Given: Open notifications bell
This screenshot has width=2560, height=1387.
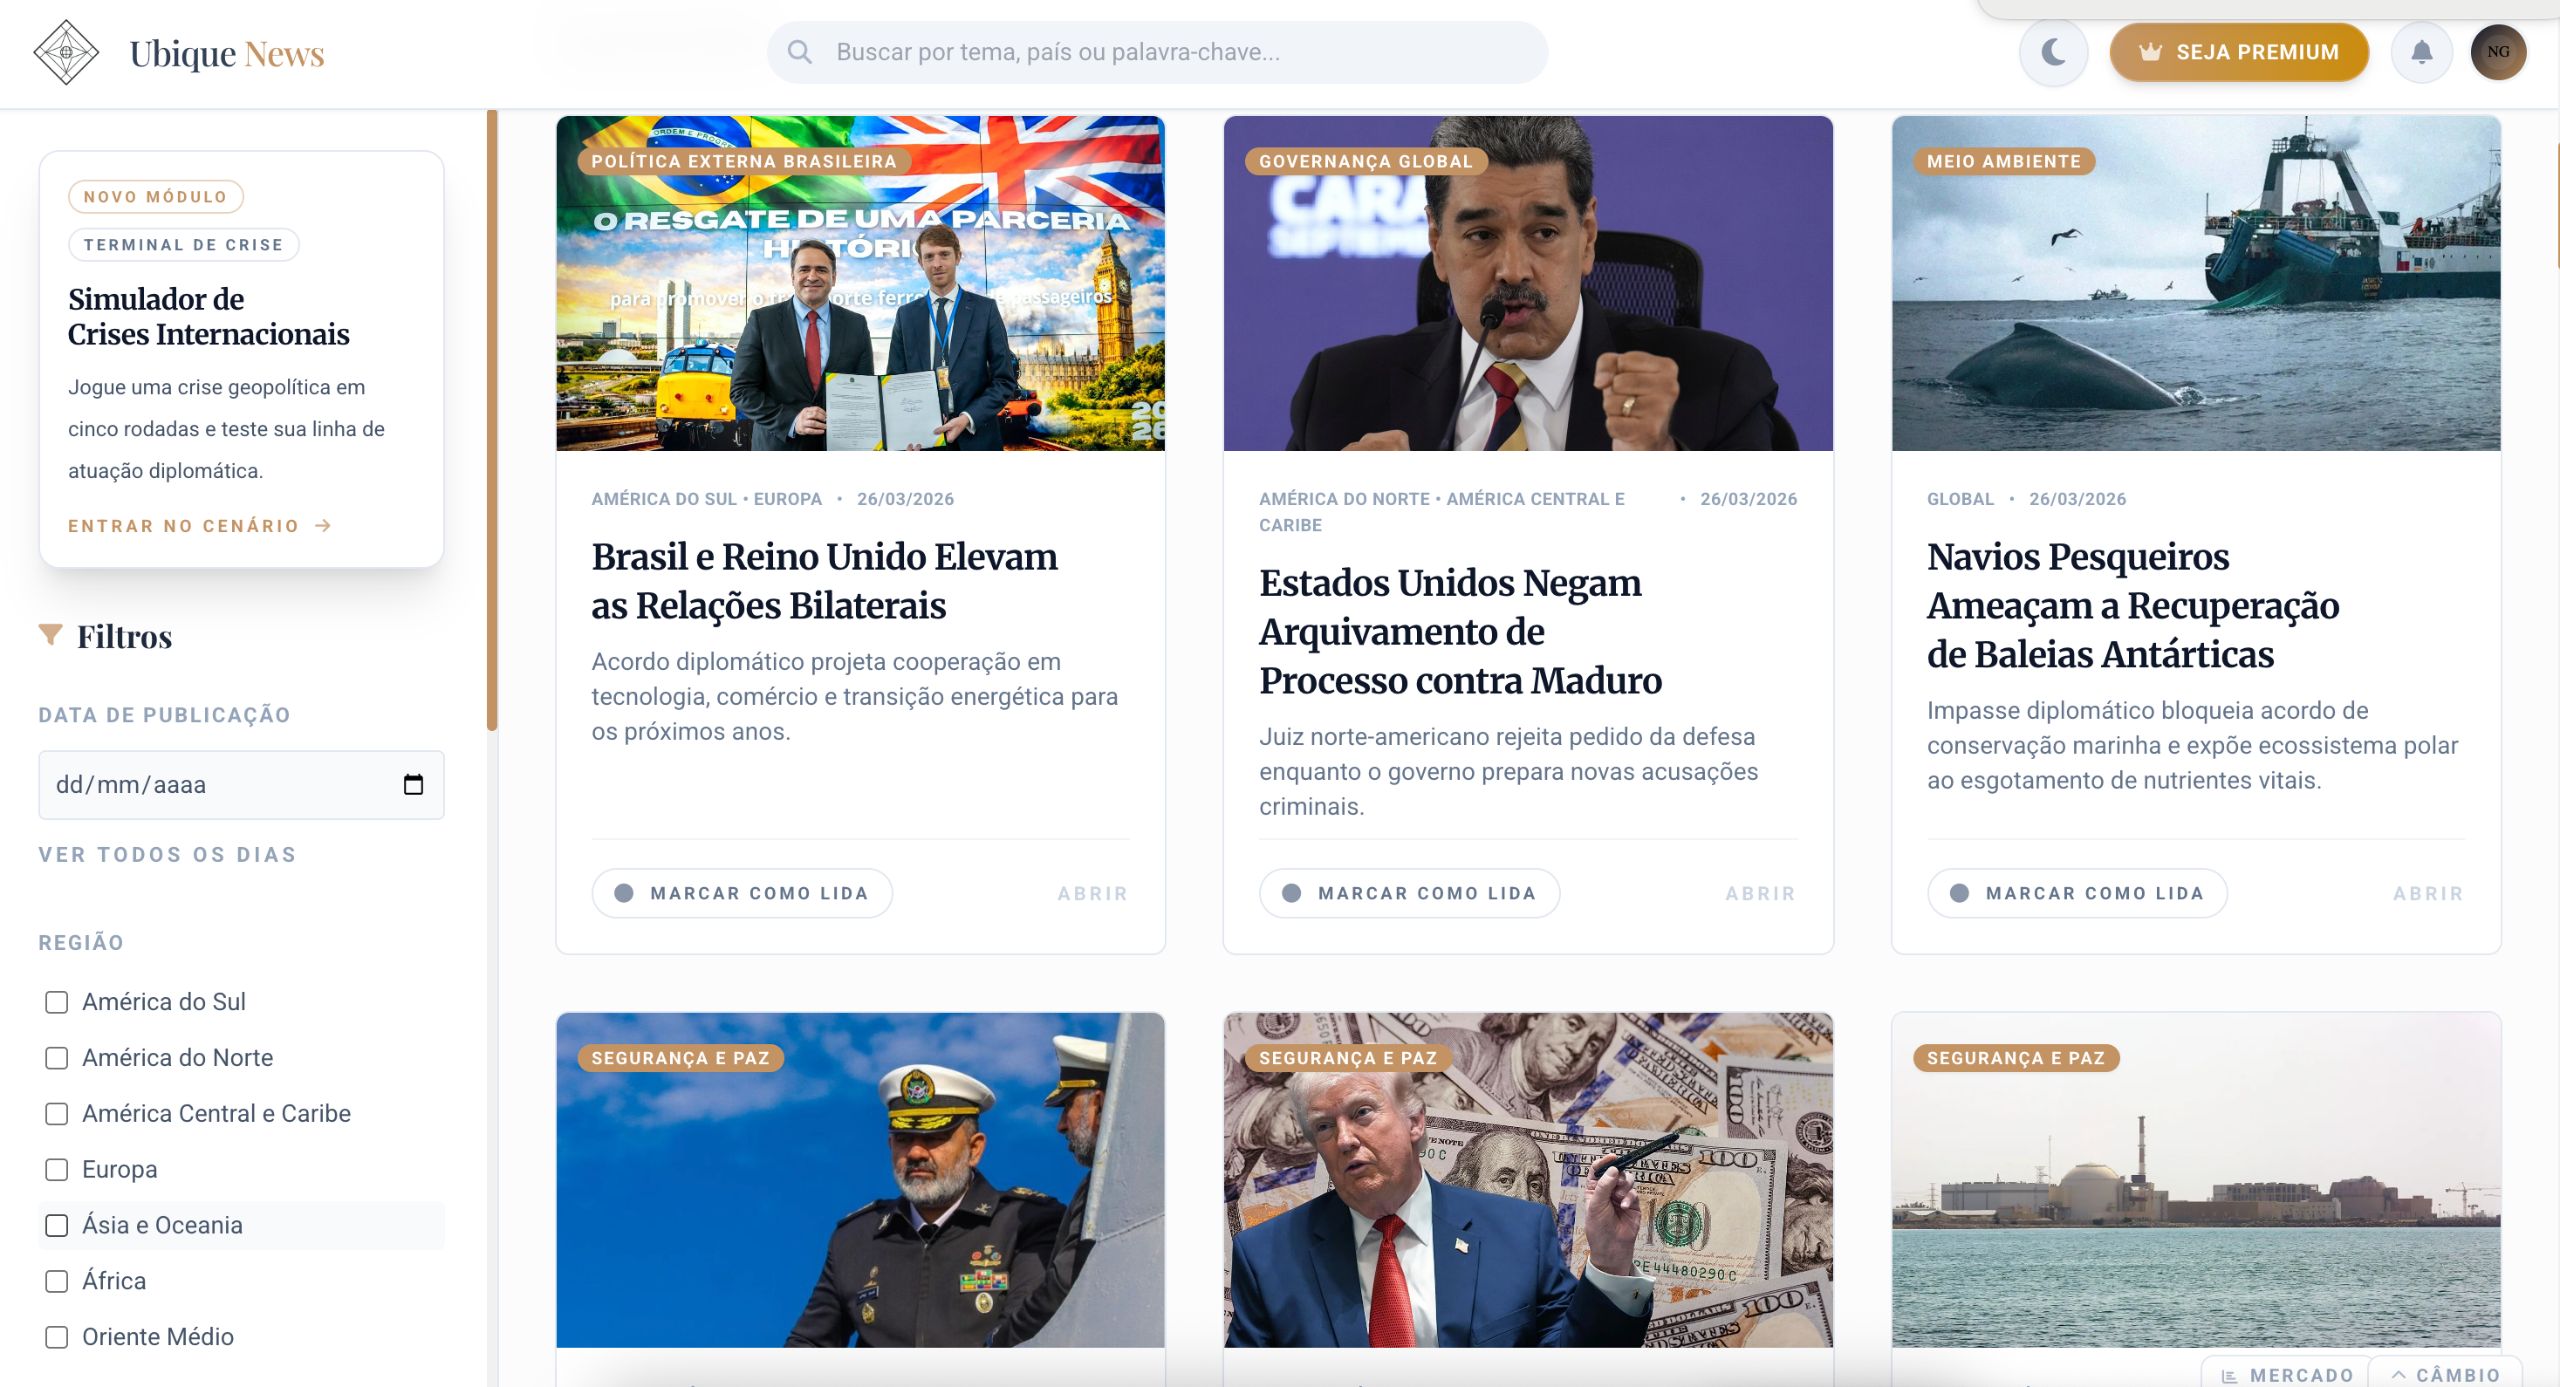Looking at the screenshot, I should 2421,52.
